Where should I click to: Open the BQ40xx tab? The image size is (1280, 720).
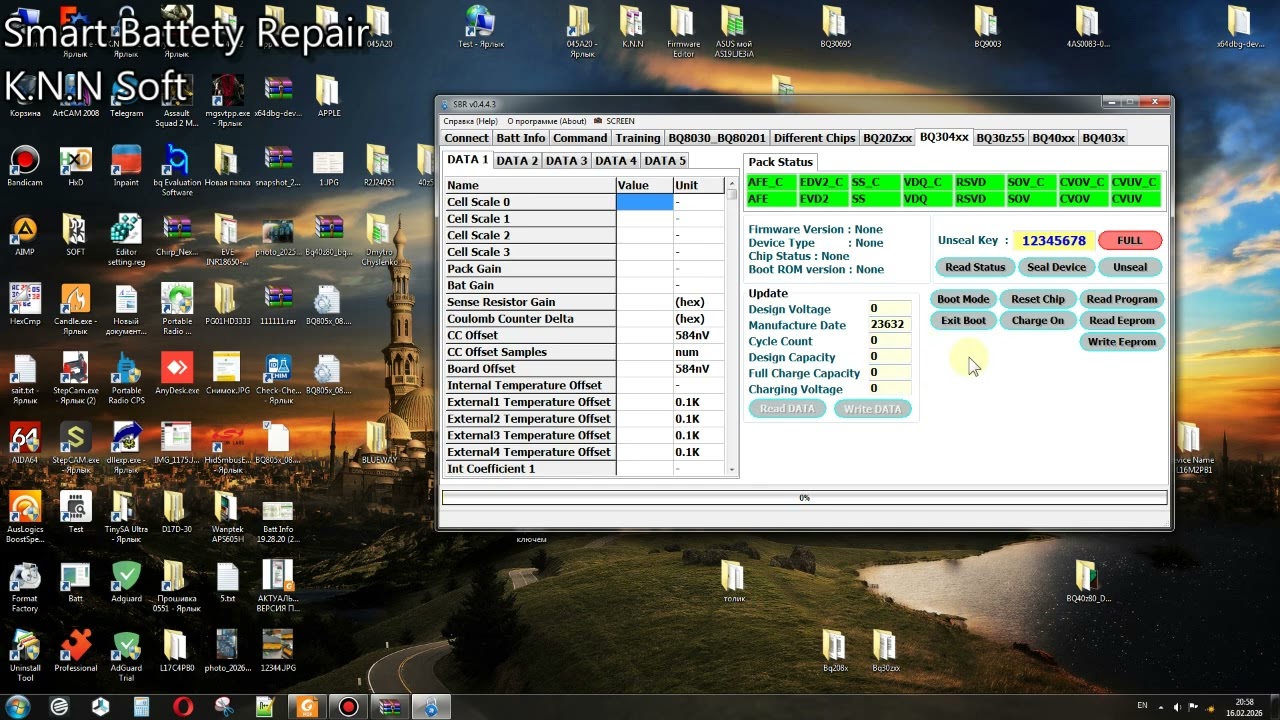(1053, 138)
